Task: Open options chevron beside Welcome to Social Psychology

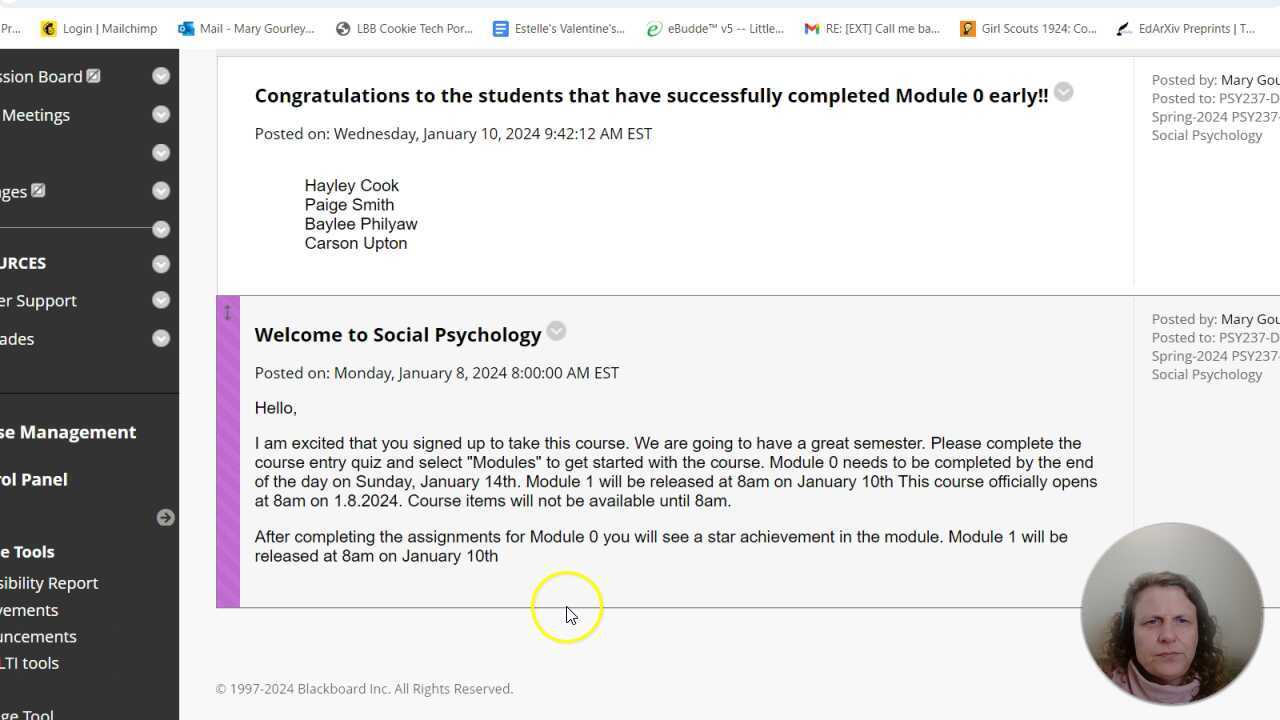Action: [557, 332]
